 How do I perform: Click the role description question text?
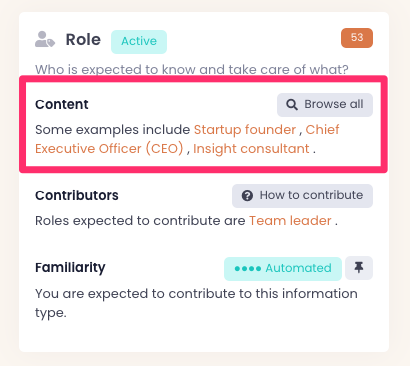coord(192,70)
